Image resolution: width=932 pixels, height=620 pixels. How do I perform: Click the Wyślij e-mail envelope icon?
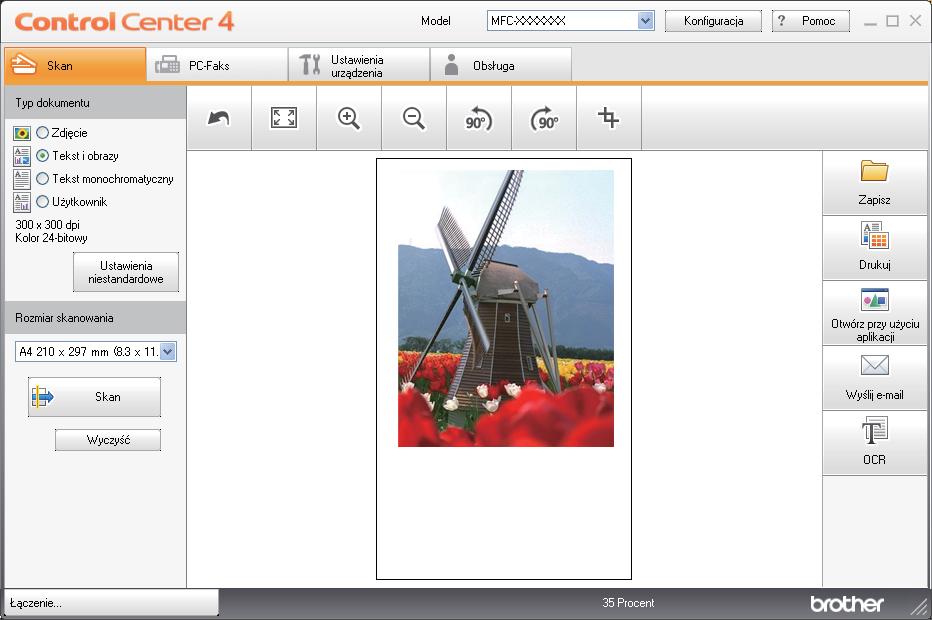click(874, 365)
